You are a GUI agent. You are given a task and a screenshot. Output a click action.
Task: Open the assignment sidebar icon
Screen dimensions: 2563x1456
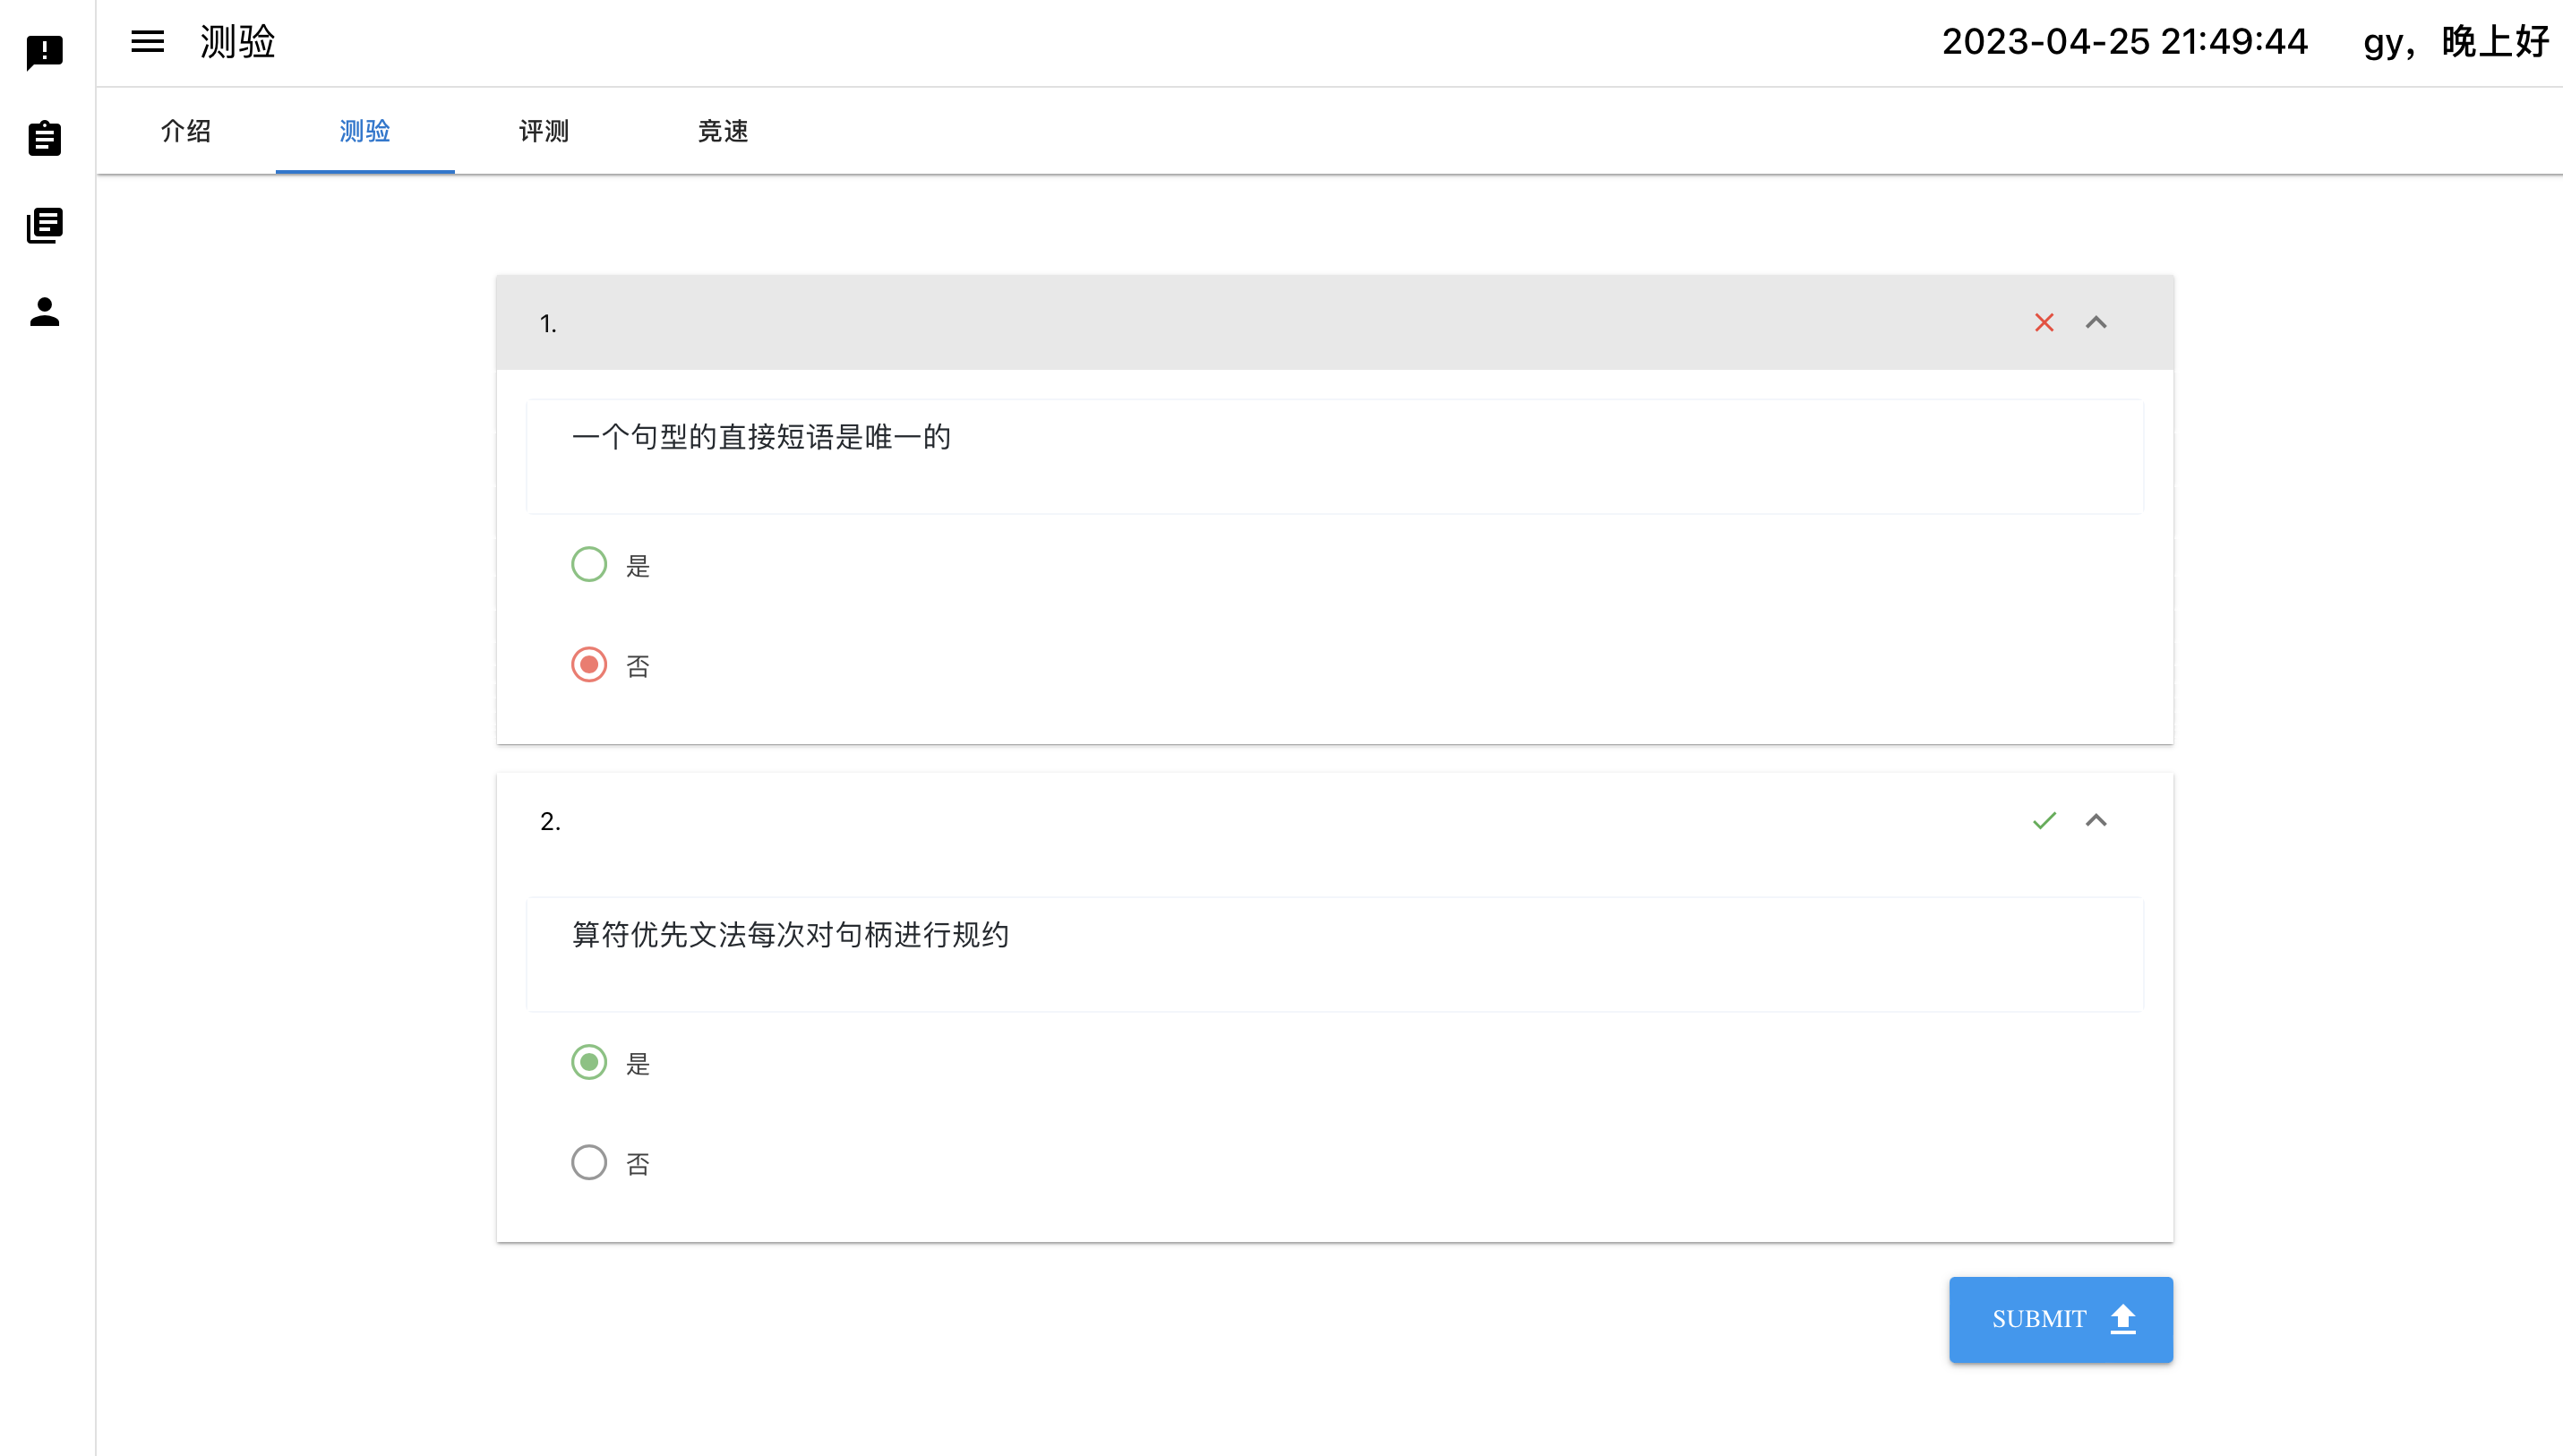point(44,139)
